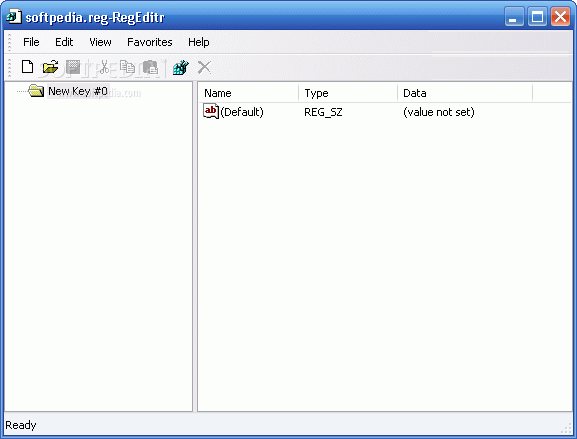
Task: Click the REG_SZ type cell
Action: [x=323, y=112]
